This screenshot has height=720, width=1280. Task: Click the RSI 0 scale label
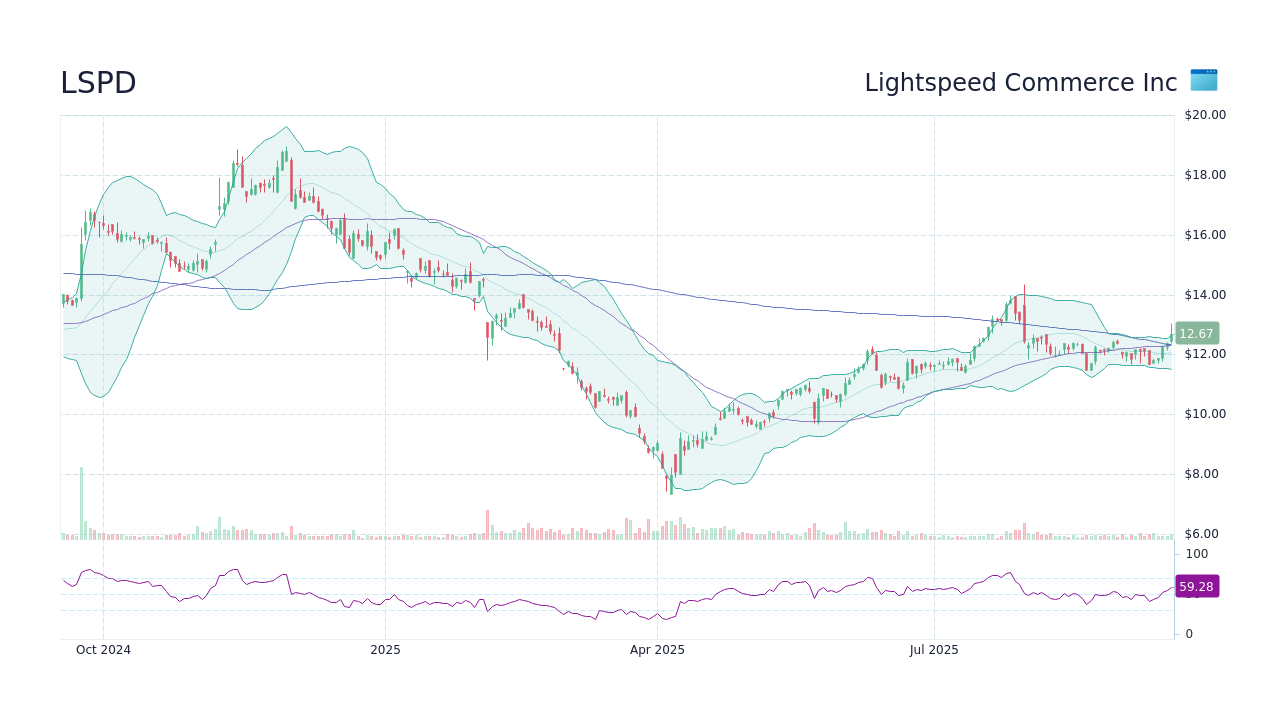[x=1189, y=634]
